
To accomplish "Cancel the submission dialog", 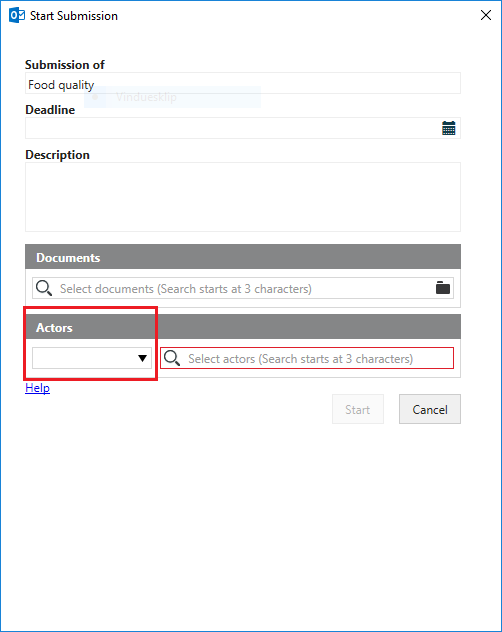I will (430, 409).
